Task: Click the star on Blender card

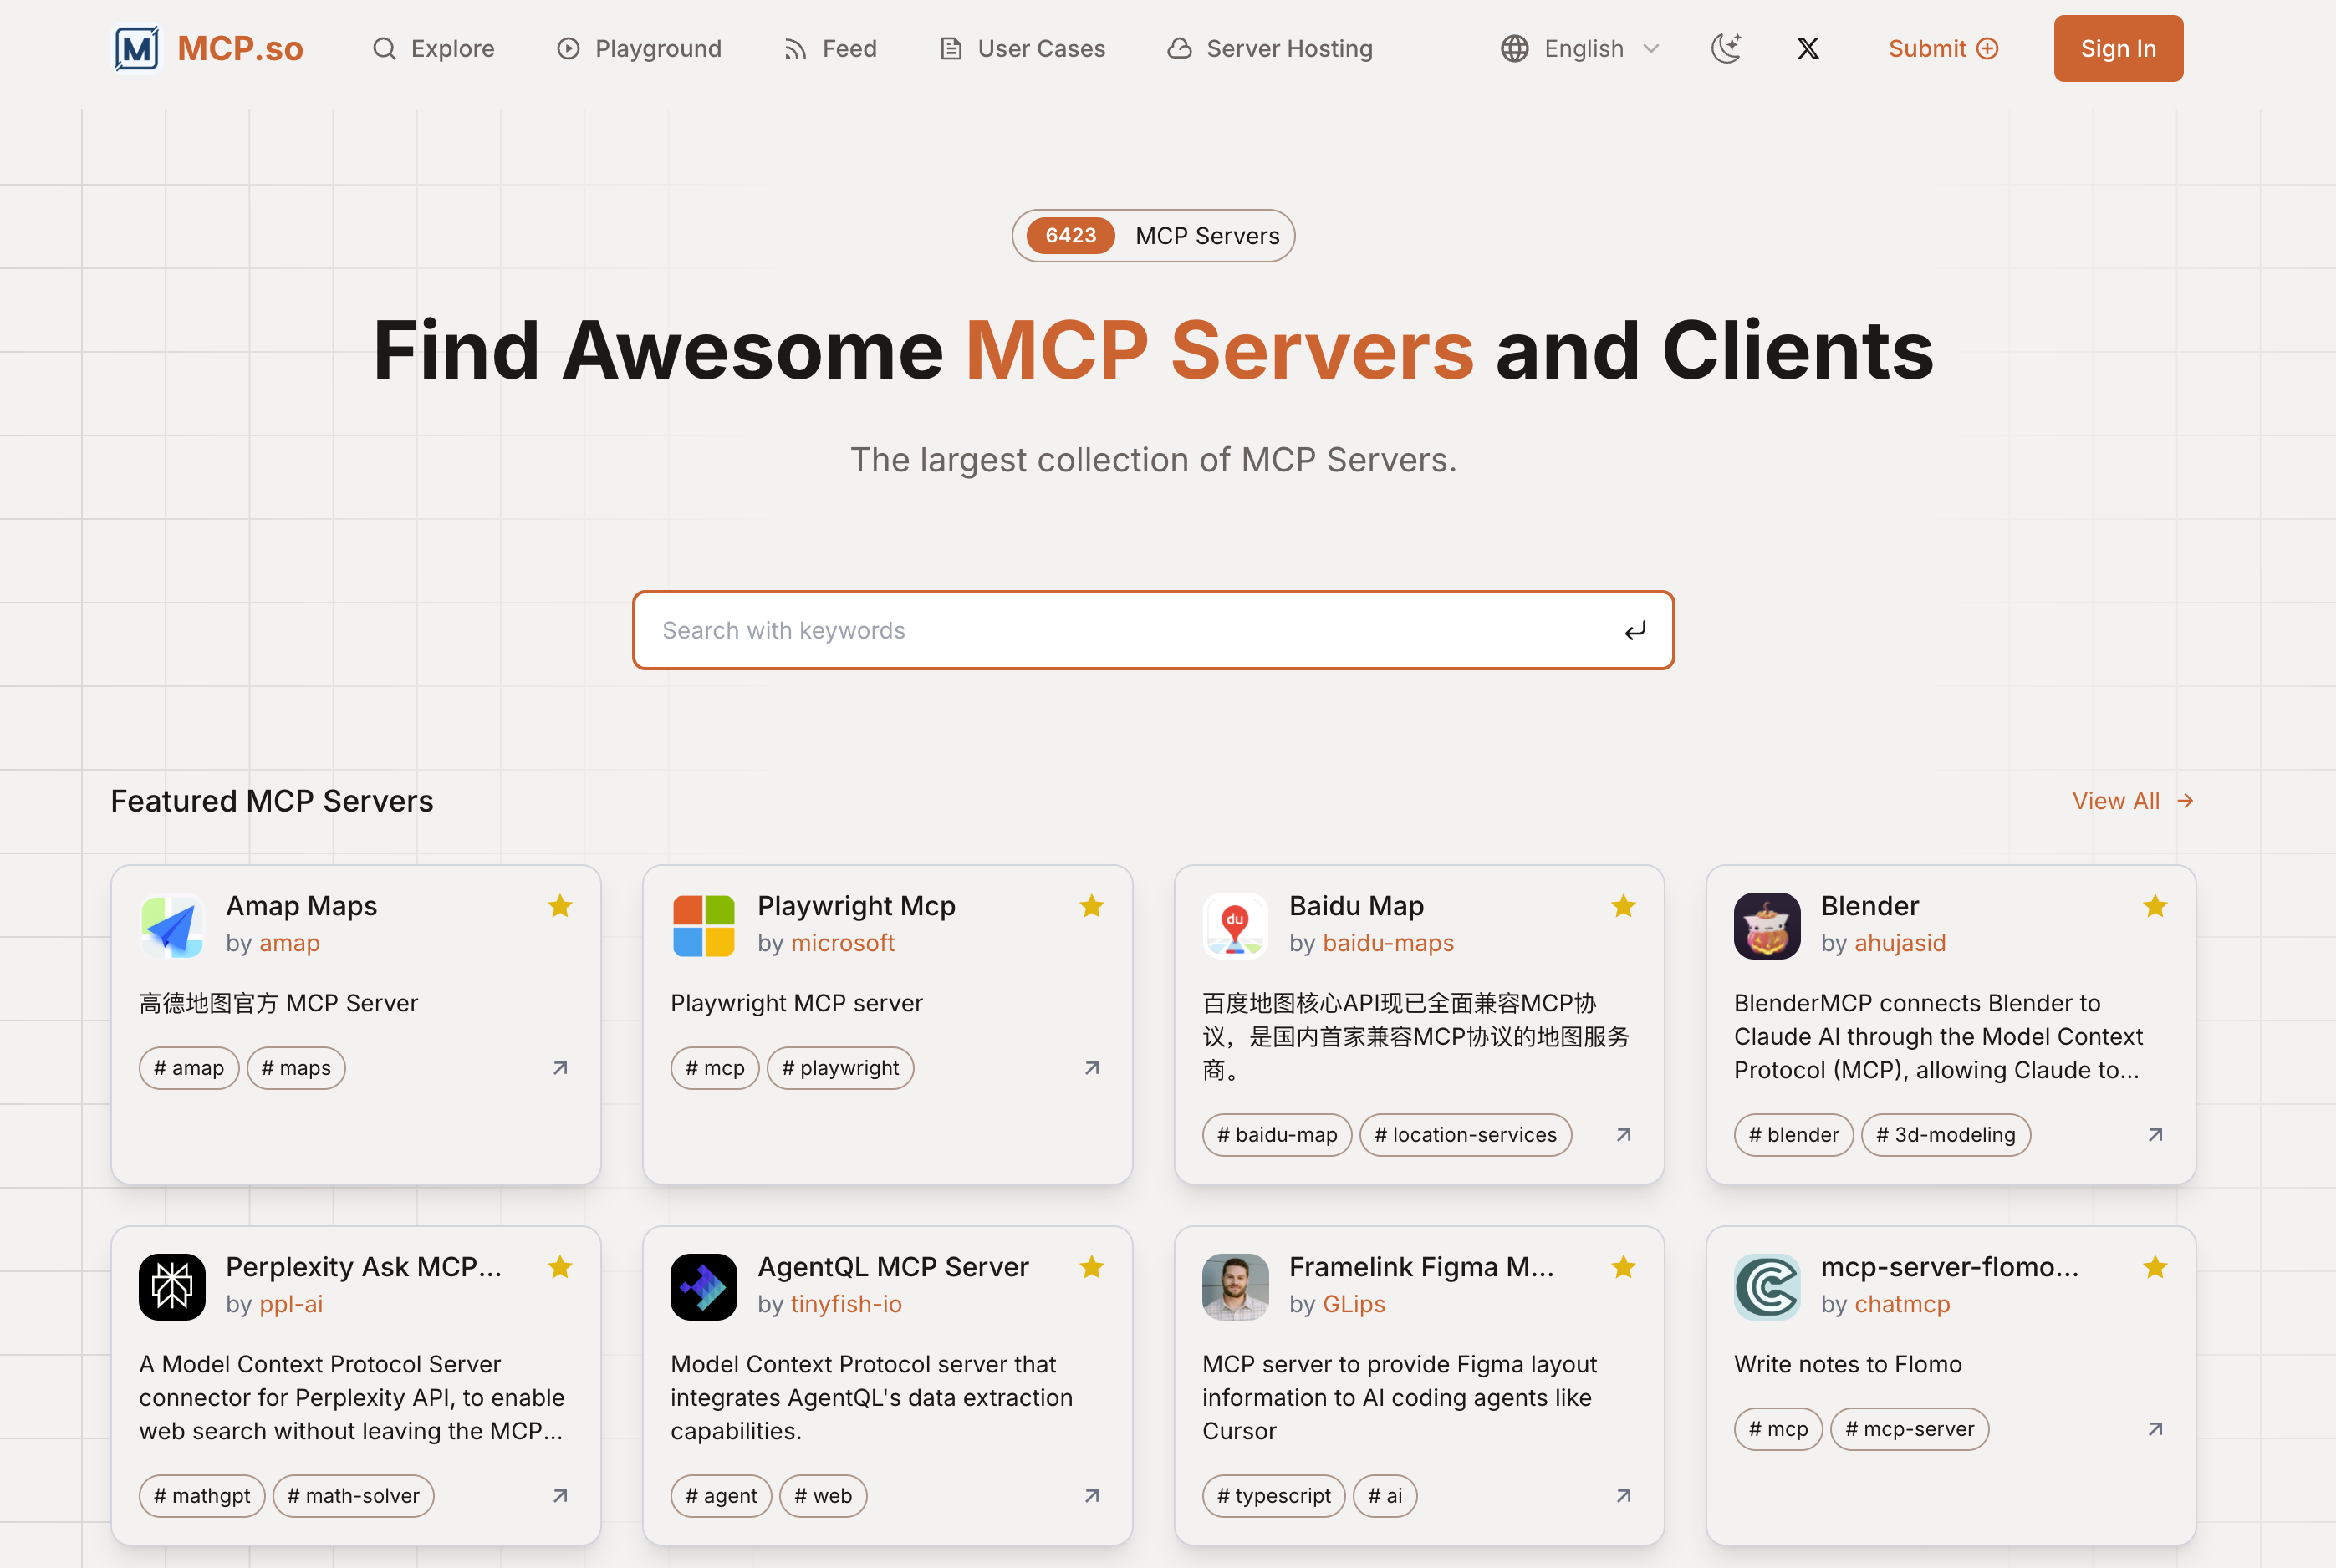Action: tap(2155, 906)
